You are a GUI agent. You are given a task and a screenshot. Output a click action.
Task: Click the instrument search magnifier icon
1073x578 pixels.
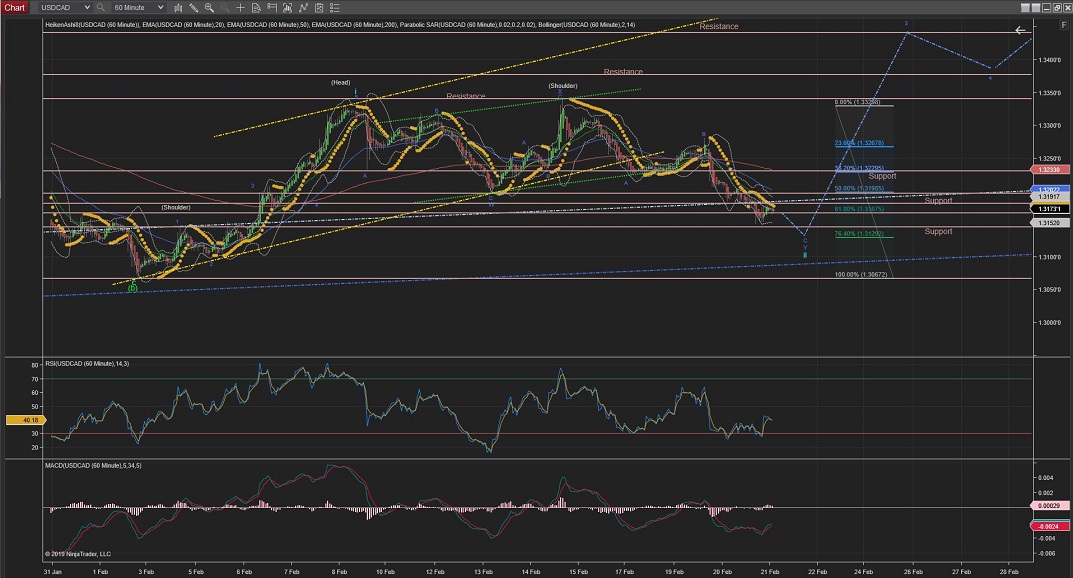(101, 7)
